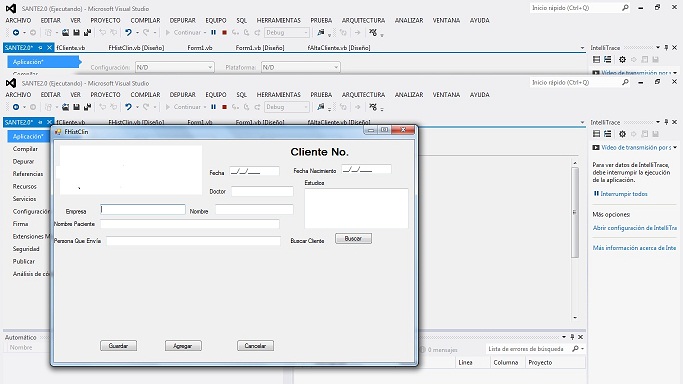Click Save icon in the upper Visual Studio toolbar
683x384 pixels.
76,33
